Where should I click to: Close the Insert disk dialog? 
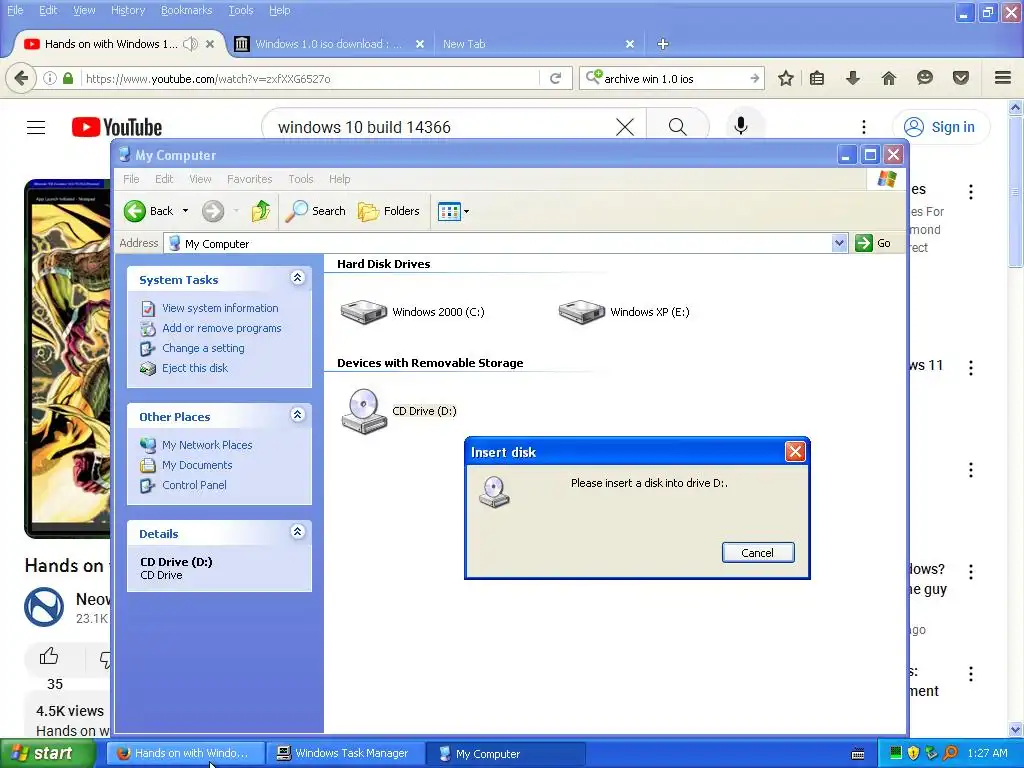795,451
